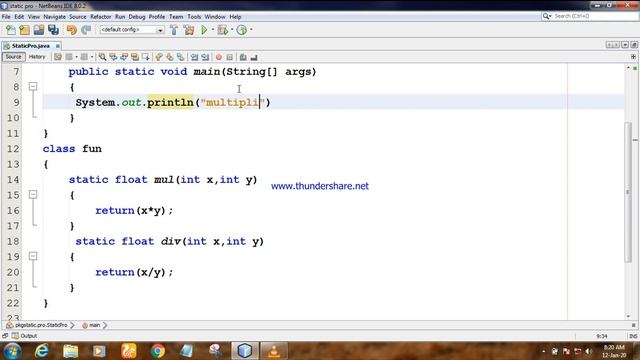Click "return(x/y);" on line 20

point(134,272)
